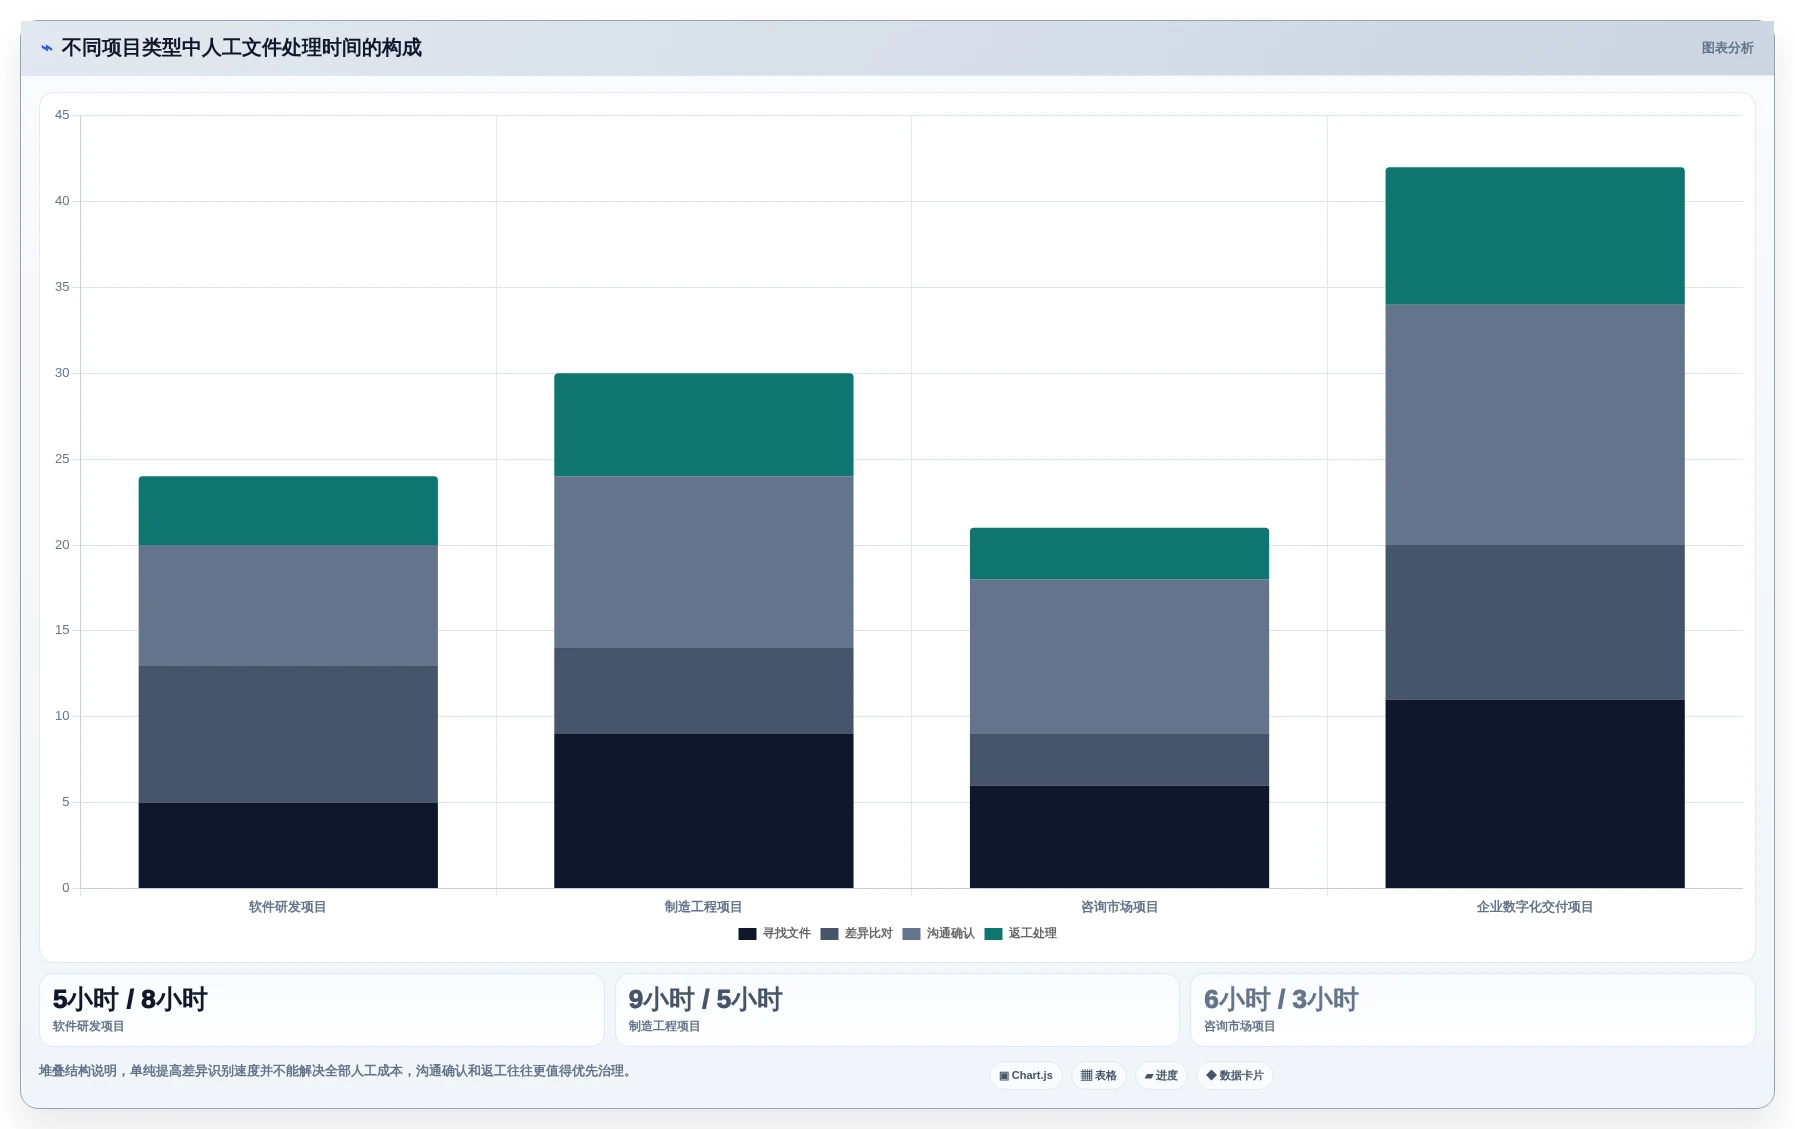
Task: Open the 图表分析 label in the header
Action: pos(1727,48)
